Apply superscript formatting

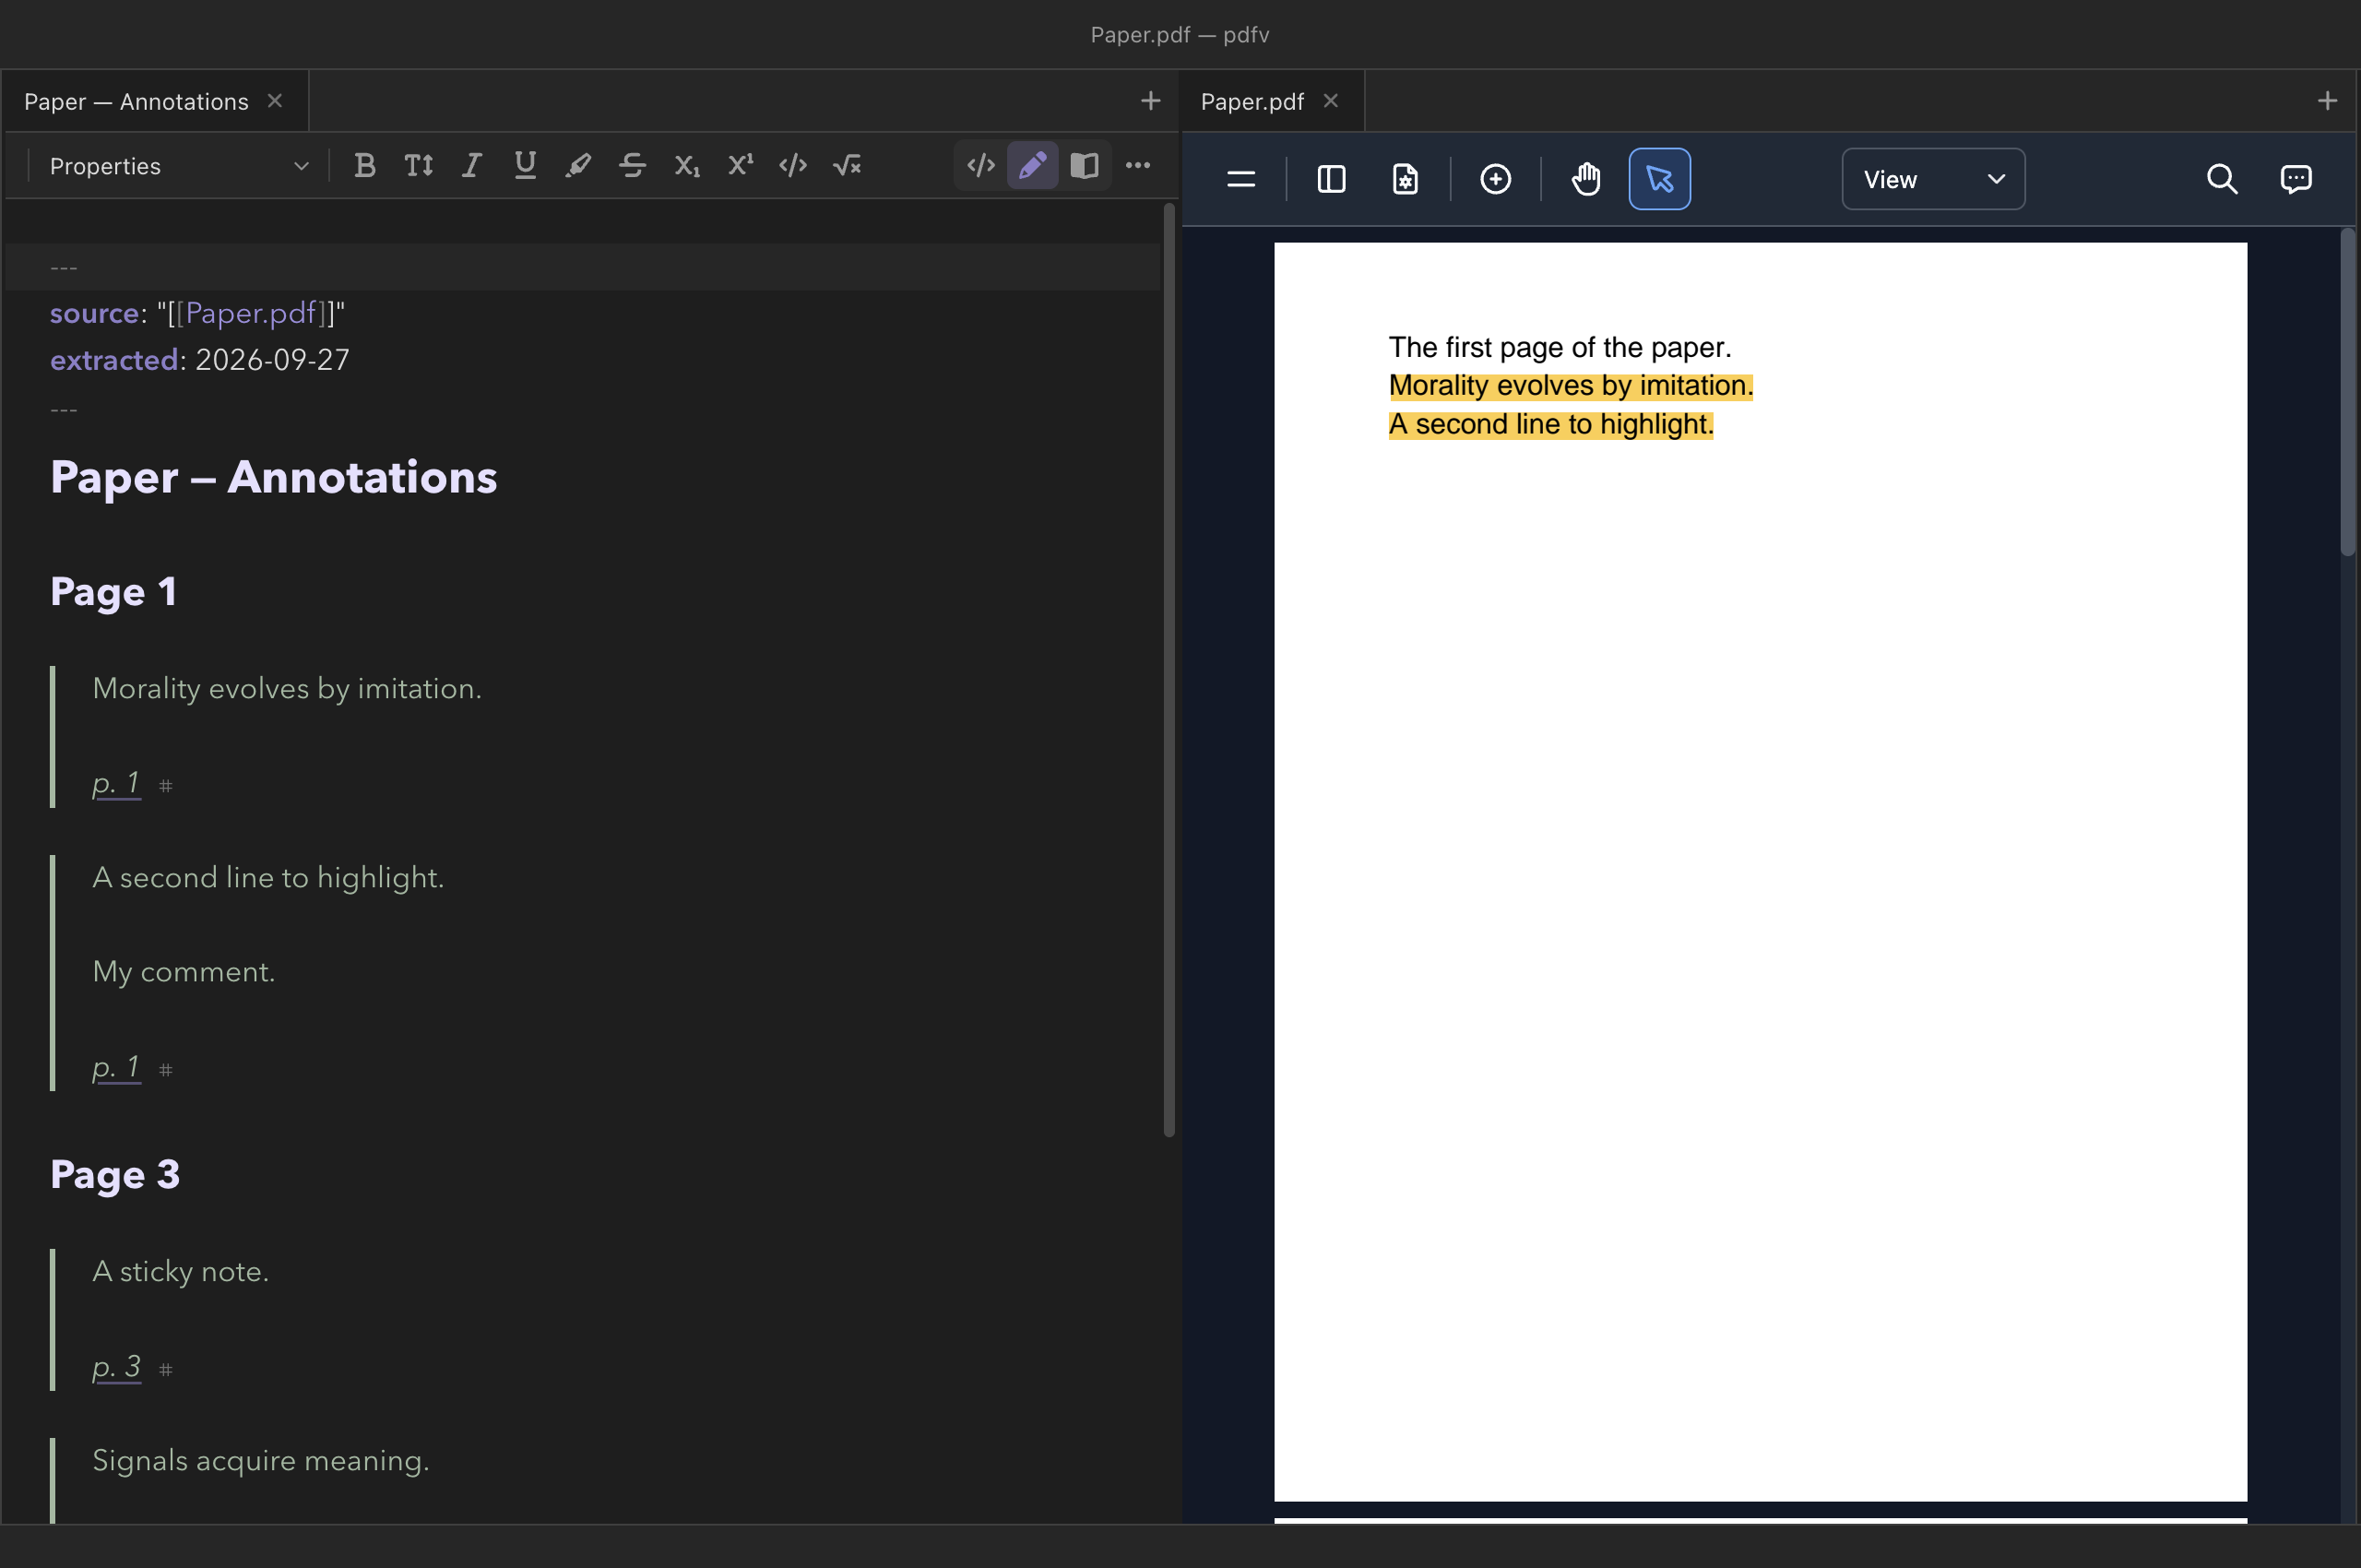740,165
